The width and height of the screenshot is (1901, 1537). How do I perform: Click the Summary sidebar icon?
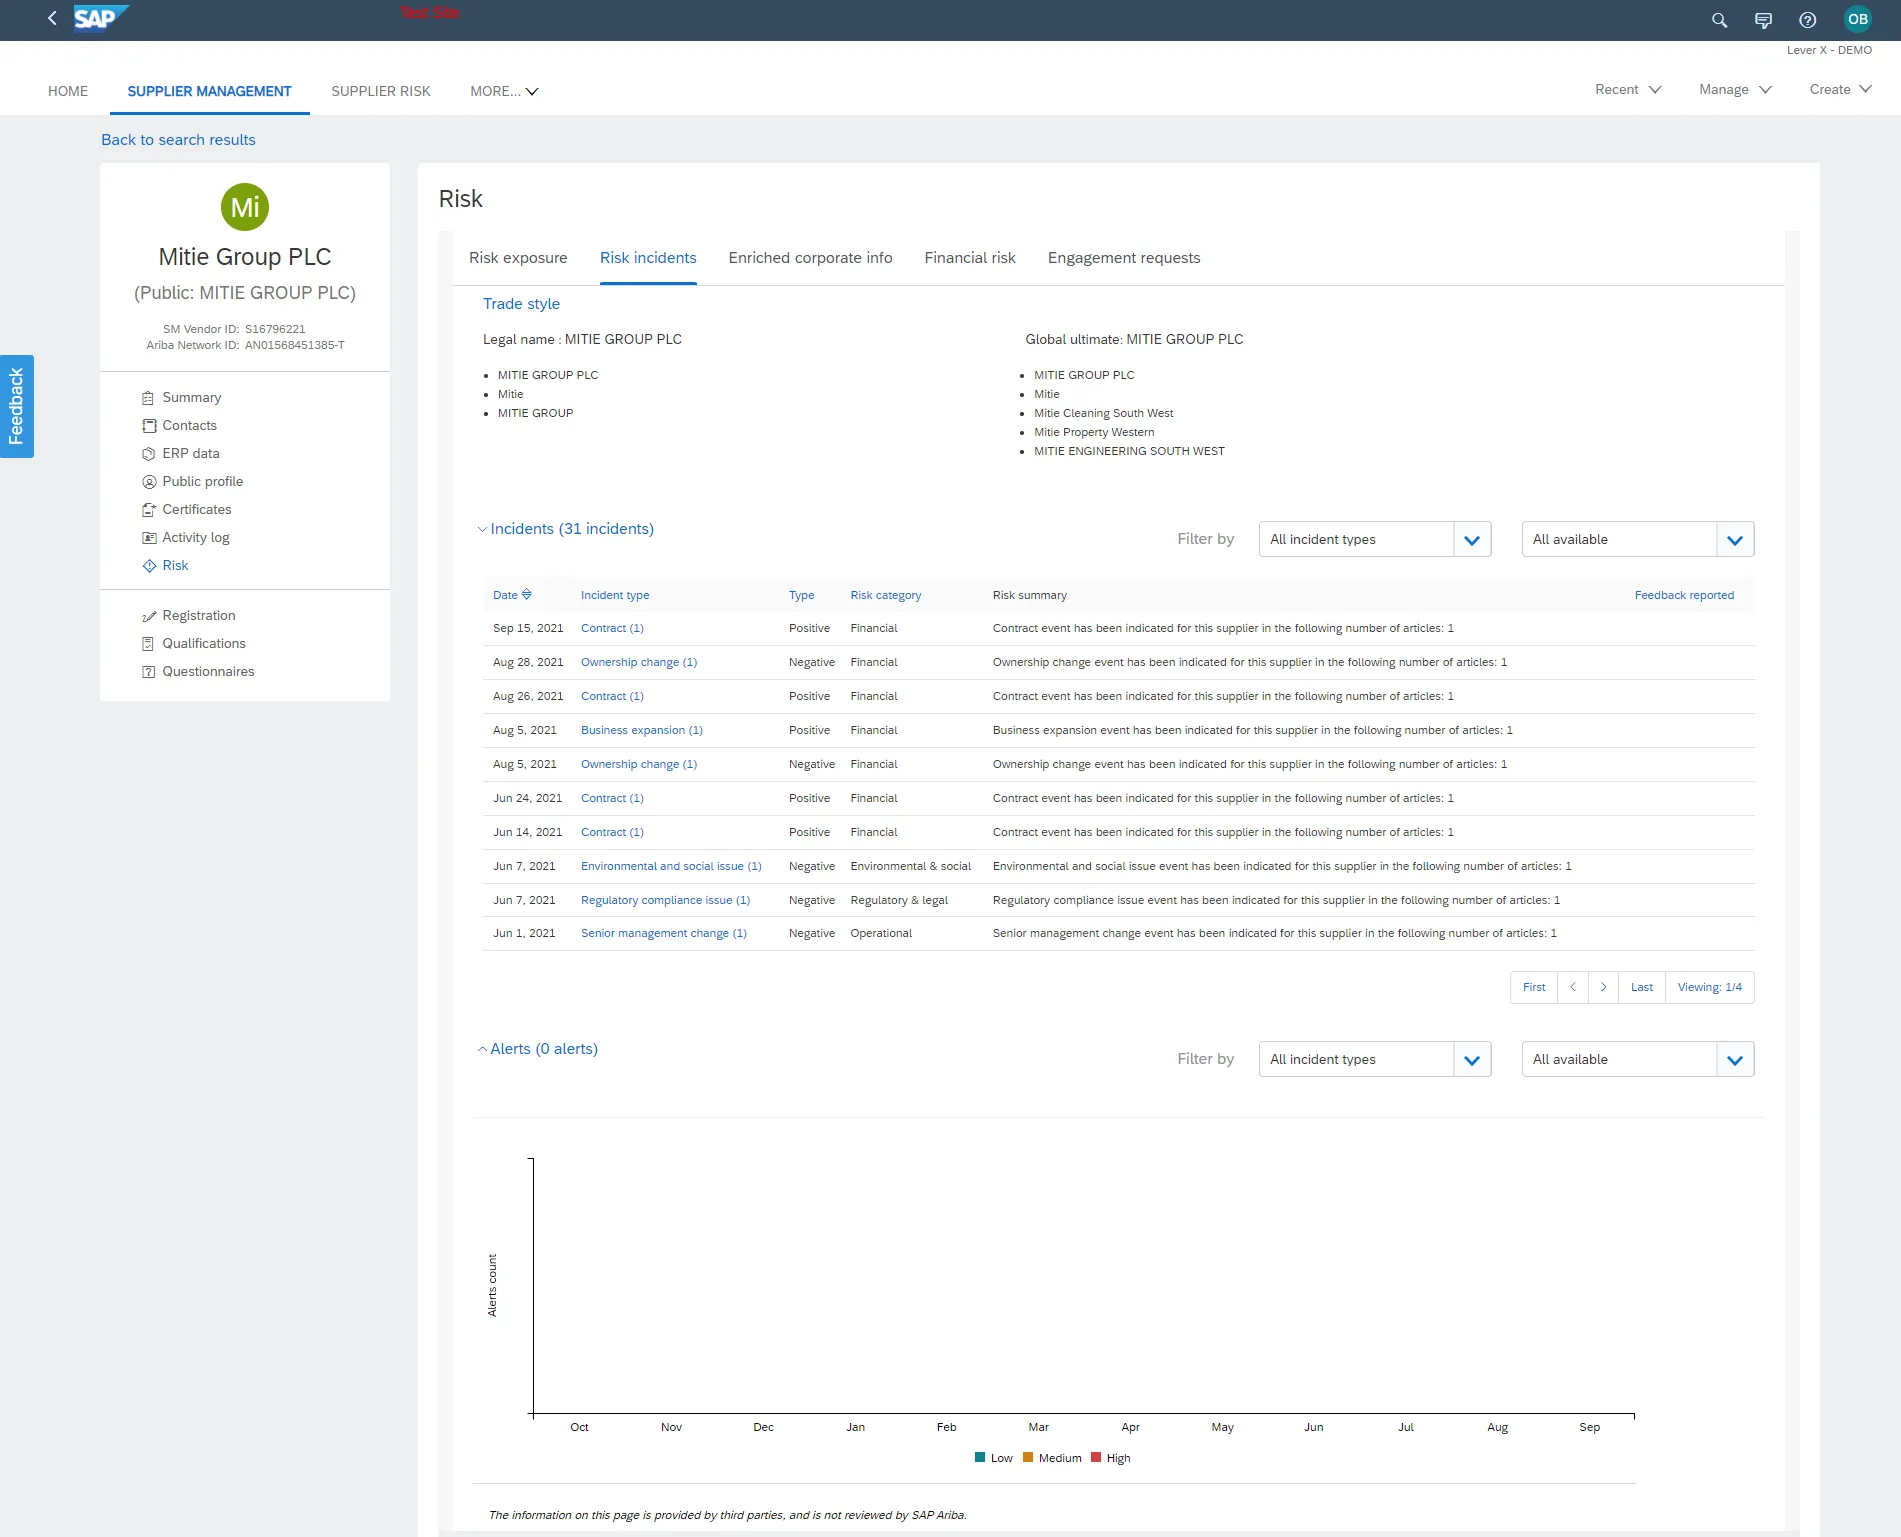click(148, 398)
